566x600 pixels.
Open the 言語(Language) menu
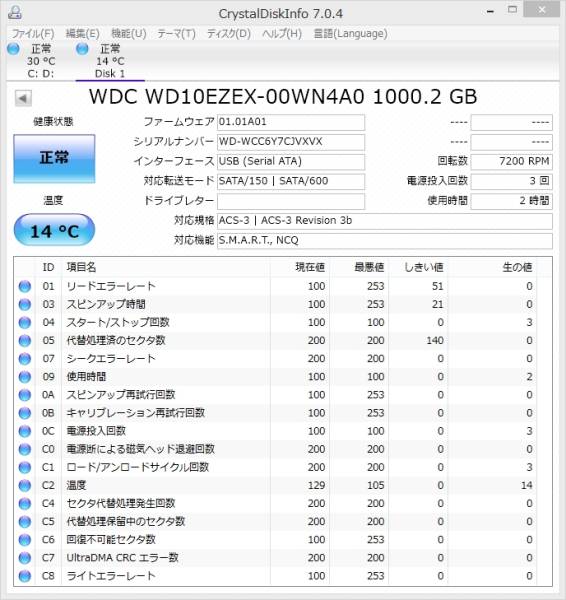350,34
